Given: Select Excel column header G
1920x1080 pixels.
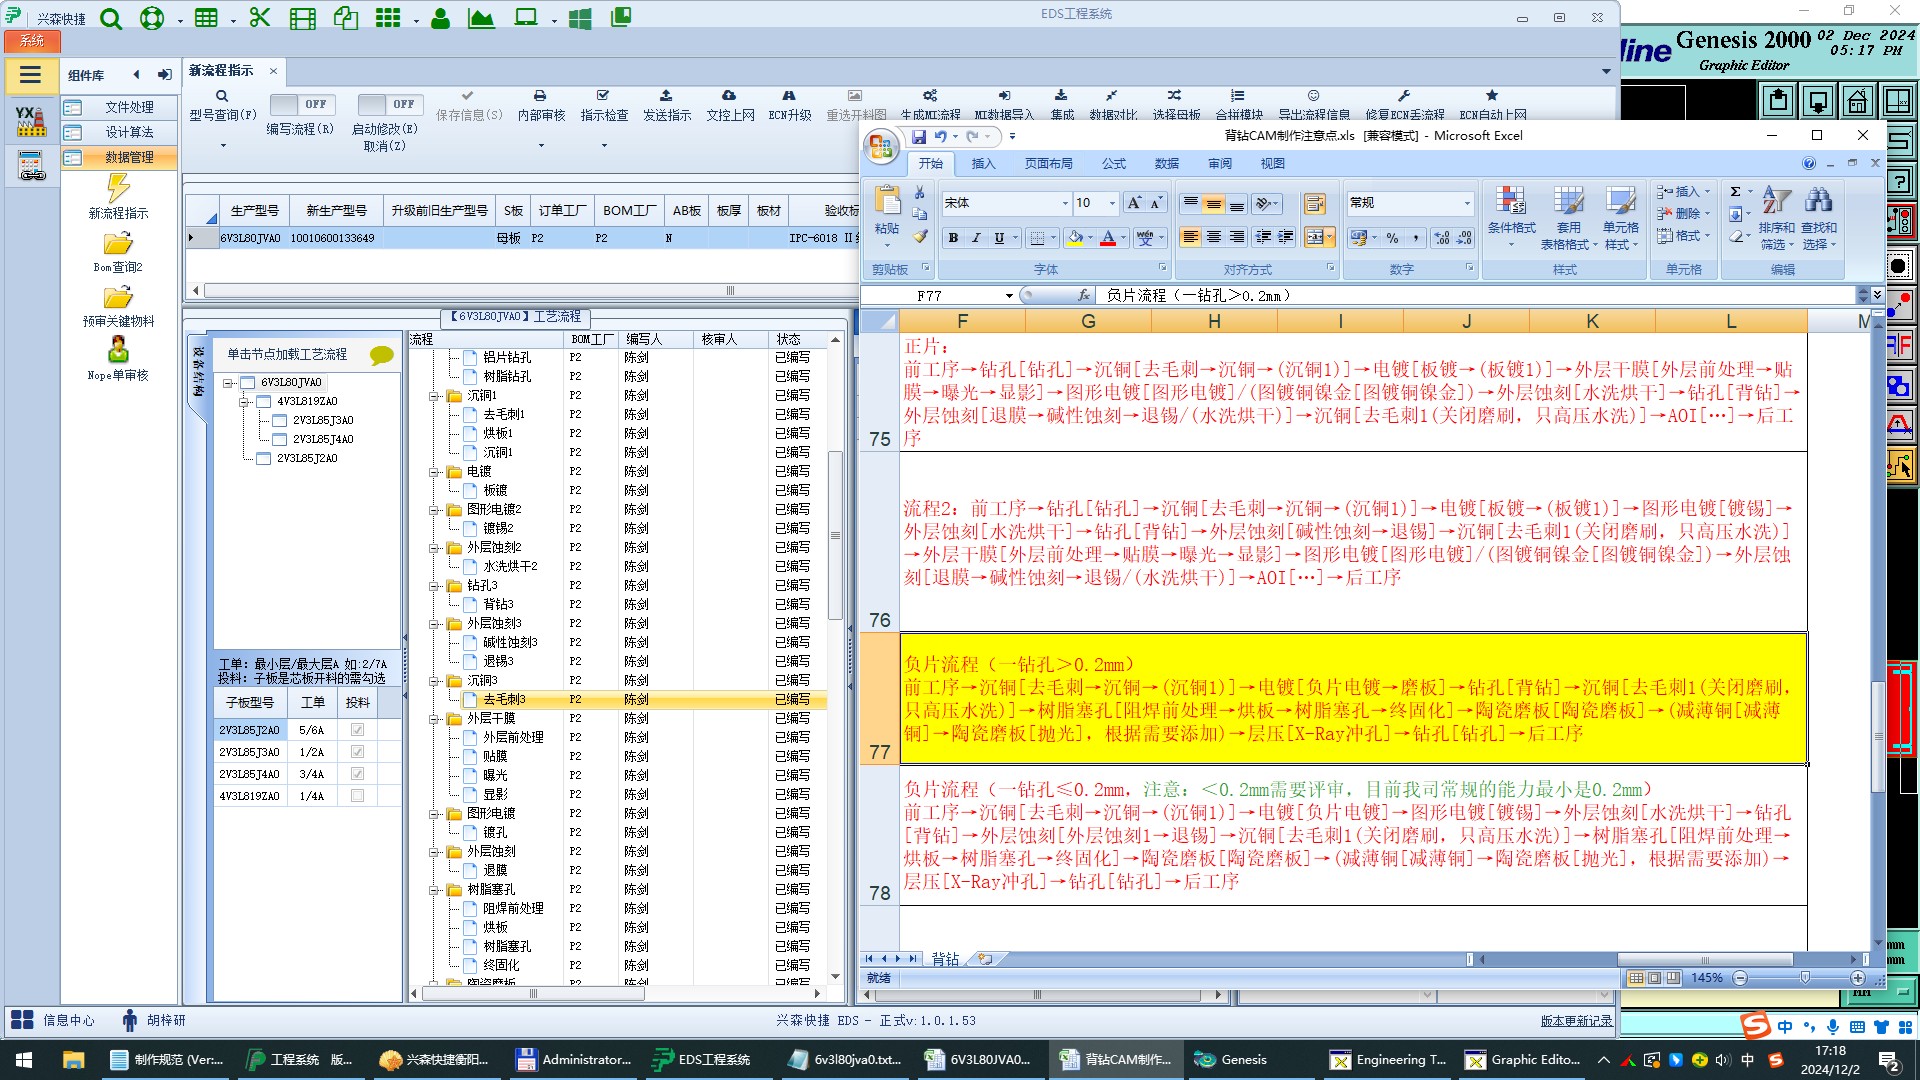Looking at the screenshot, I should tap(1088, 321).
